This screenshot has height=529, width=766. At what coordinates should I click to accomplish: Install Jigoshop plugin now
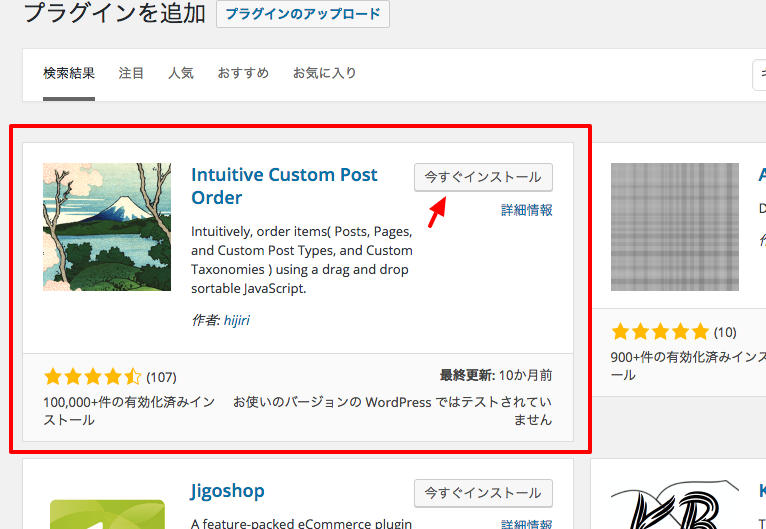483,493
